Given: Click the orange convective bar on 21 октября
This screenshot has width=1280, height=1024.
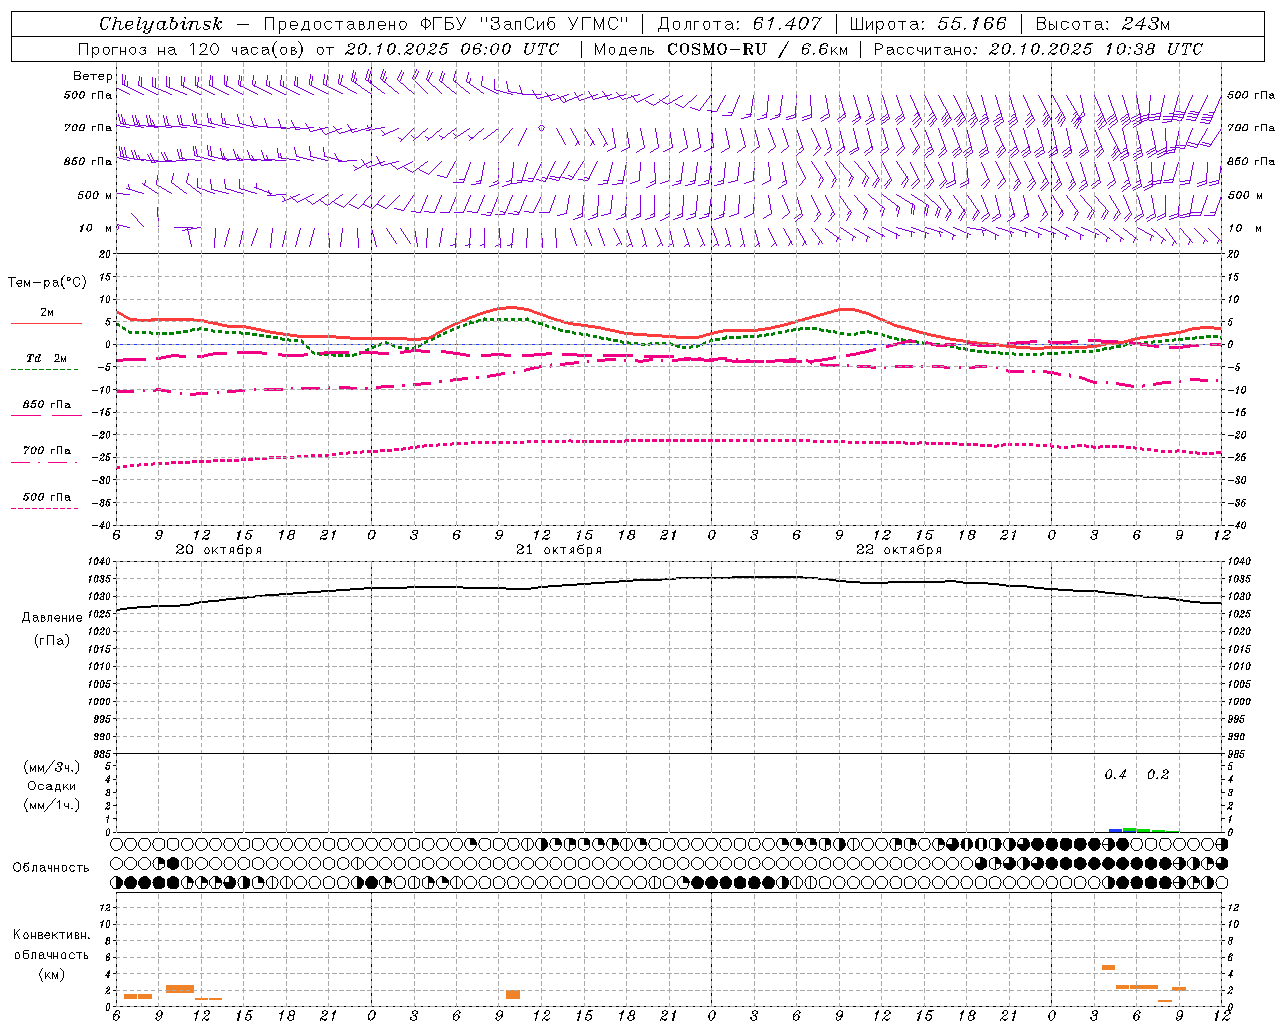Looking at the screenshot, I should point(513,994).
